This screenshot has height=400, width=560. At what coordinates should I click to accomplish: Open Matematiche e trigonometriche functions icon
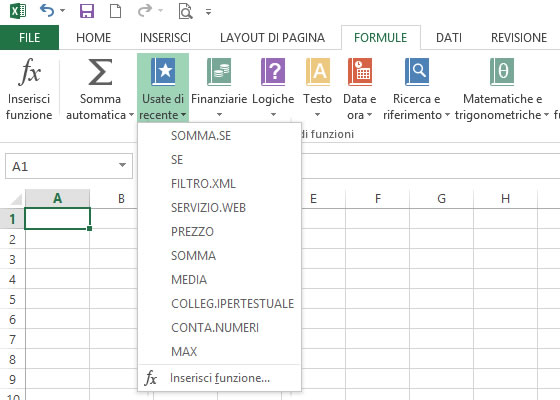pos(502,72)
